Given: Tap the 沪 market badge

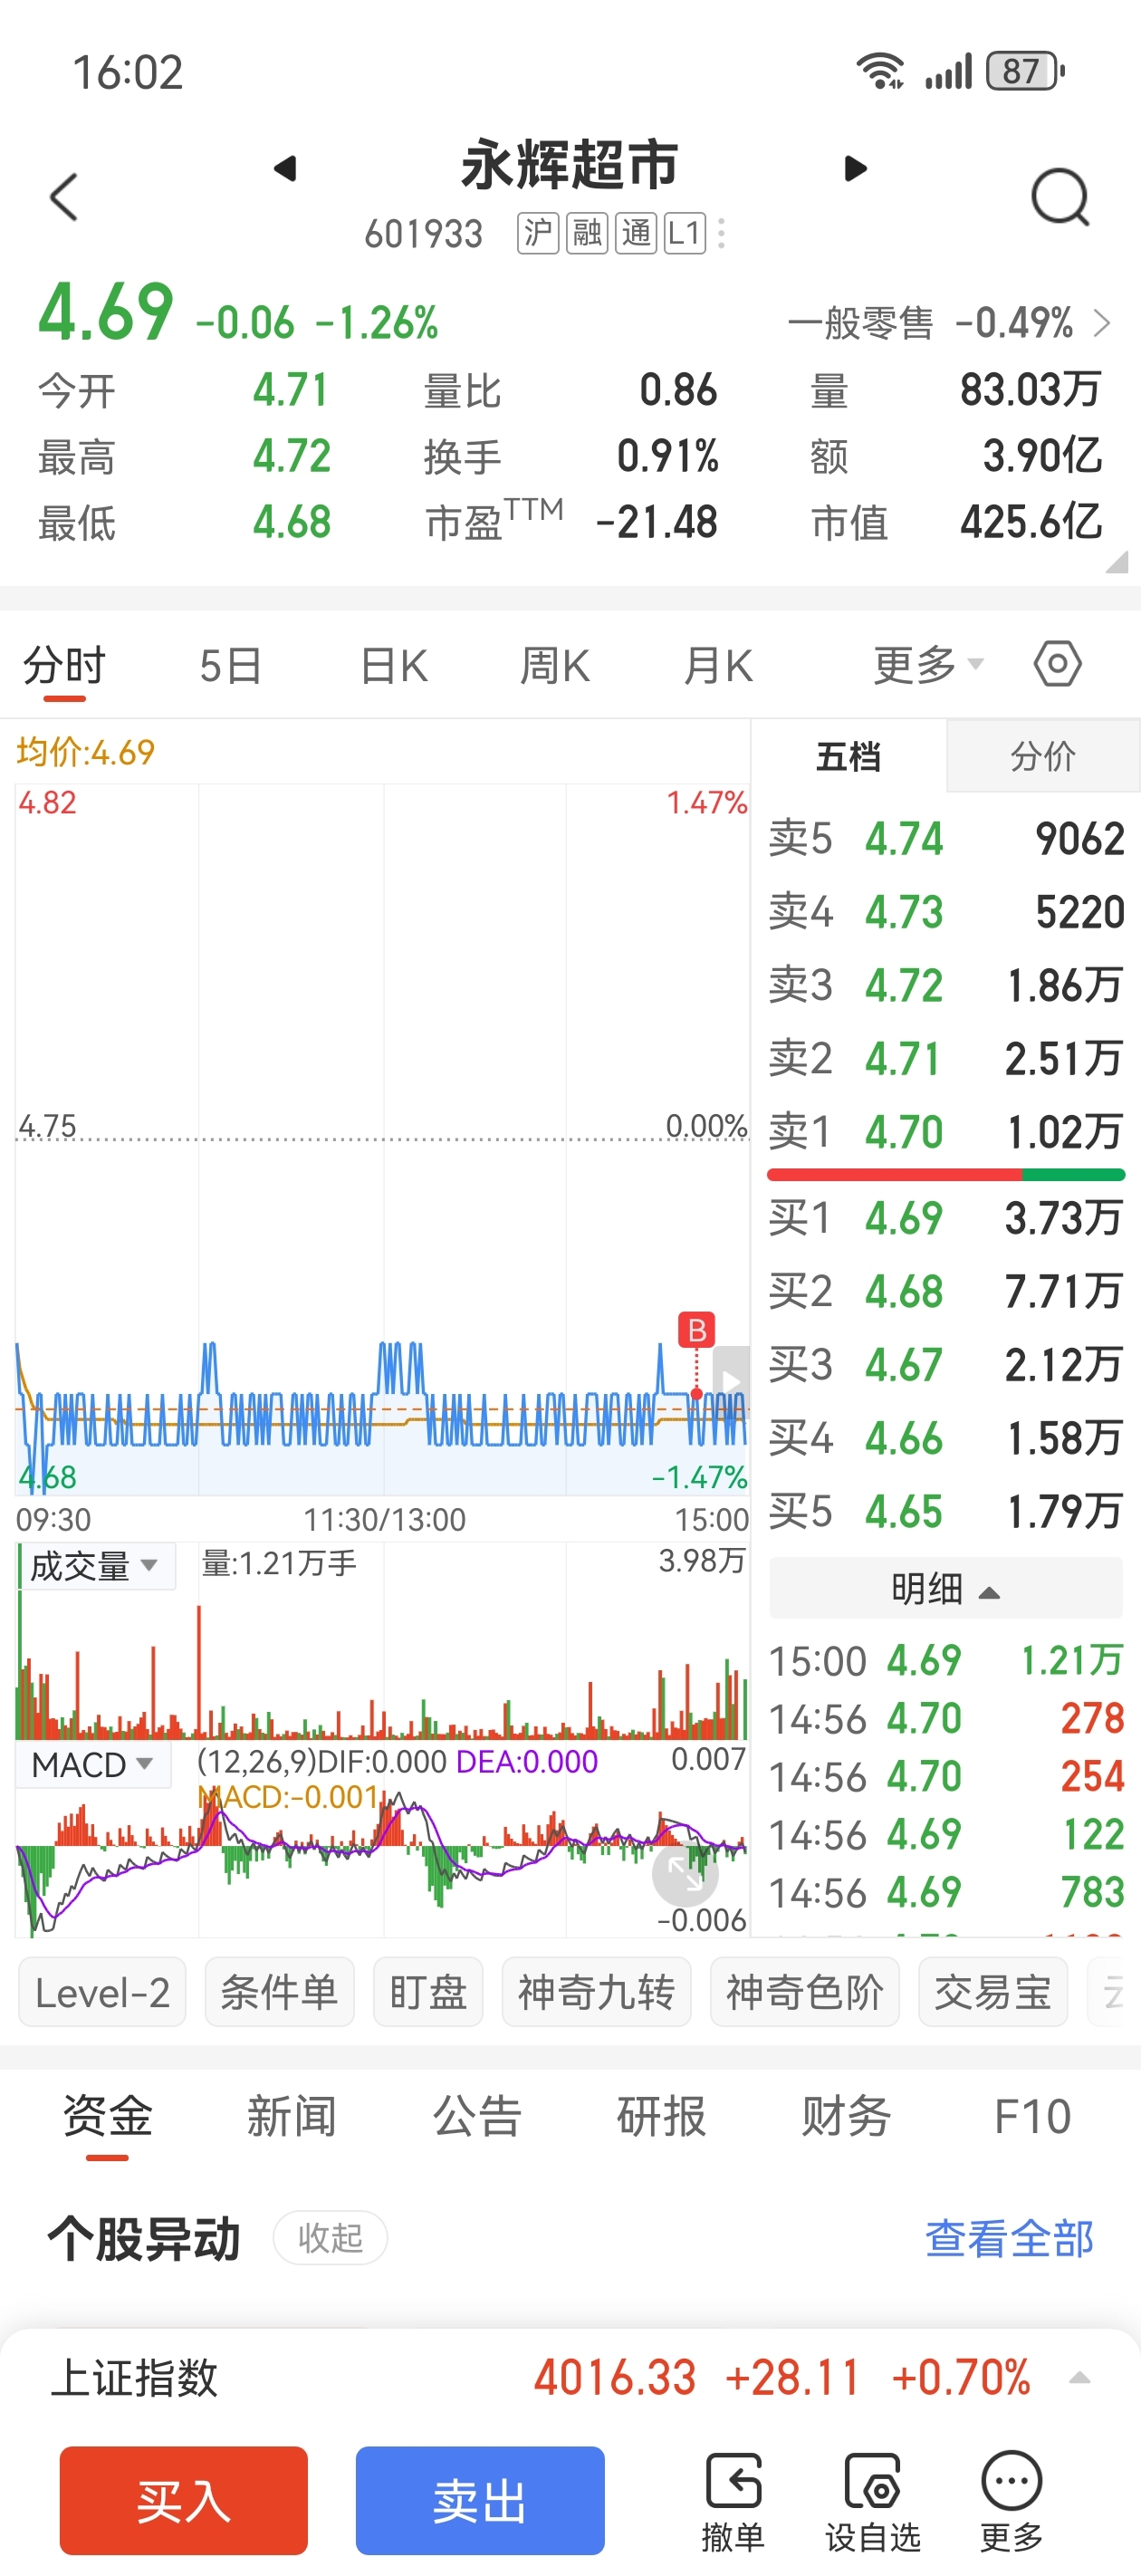Looking at the screenshot, I should pyautogui.click(x=537, y=234).
